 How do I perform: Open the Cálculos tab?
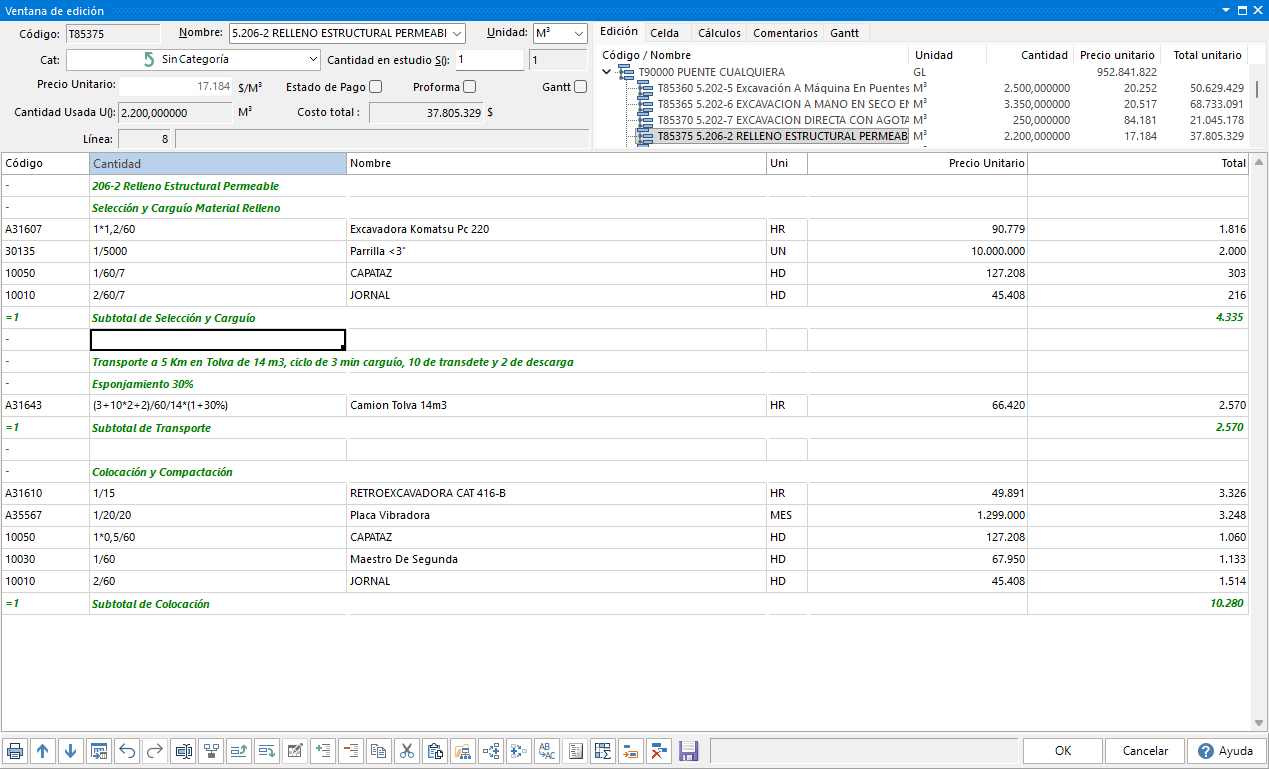point(719,33)
